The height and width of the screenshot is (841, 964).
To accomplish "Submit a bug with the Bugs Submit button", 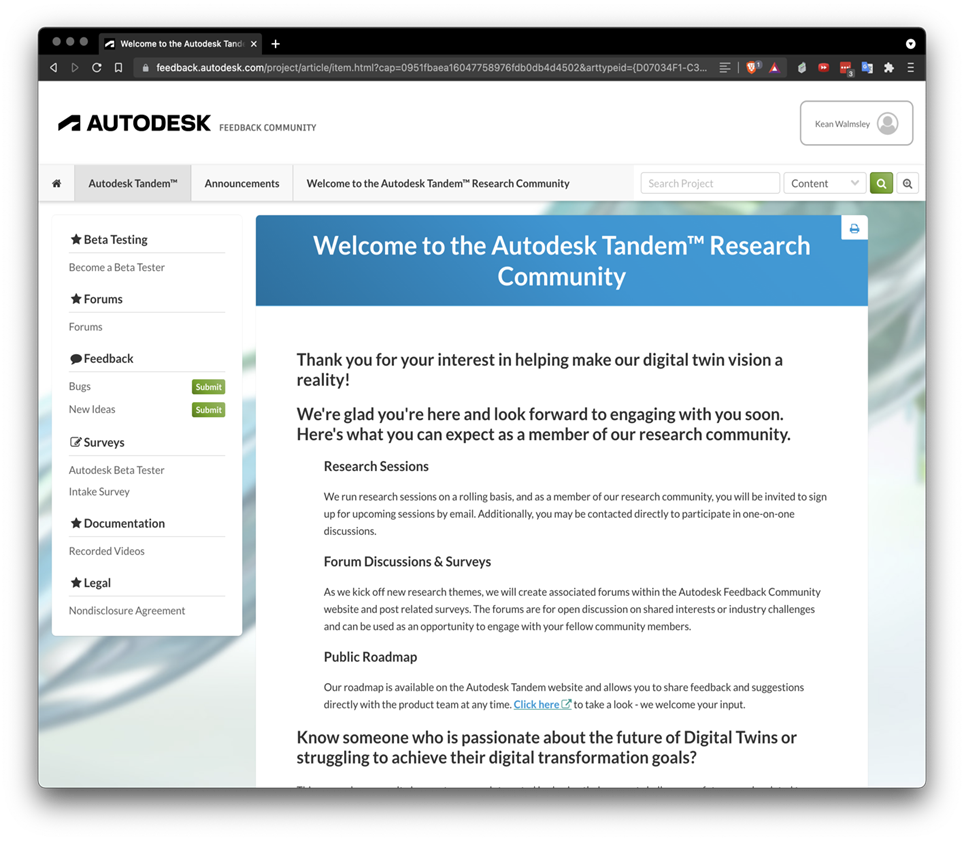I will pos(208,387).
